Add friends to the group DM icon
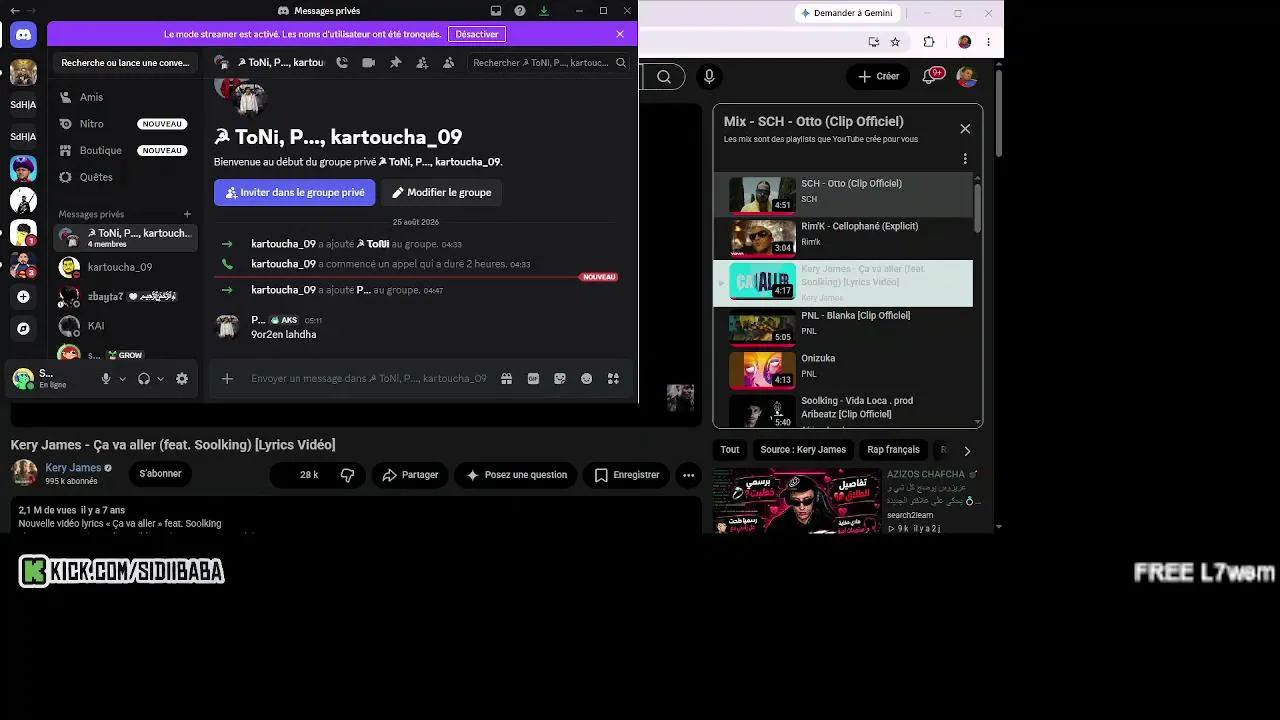This screenshot has height=720, width=1280. point(422,62)
